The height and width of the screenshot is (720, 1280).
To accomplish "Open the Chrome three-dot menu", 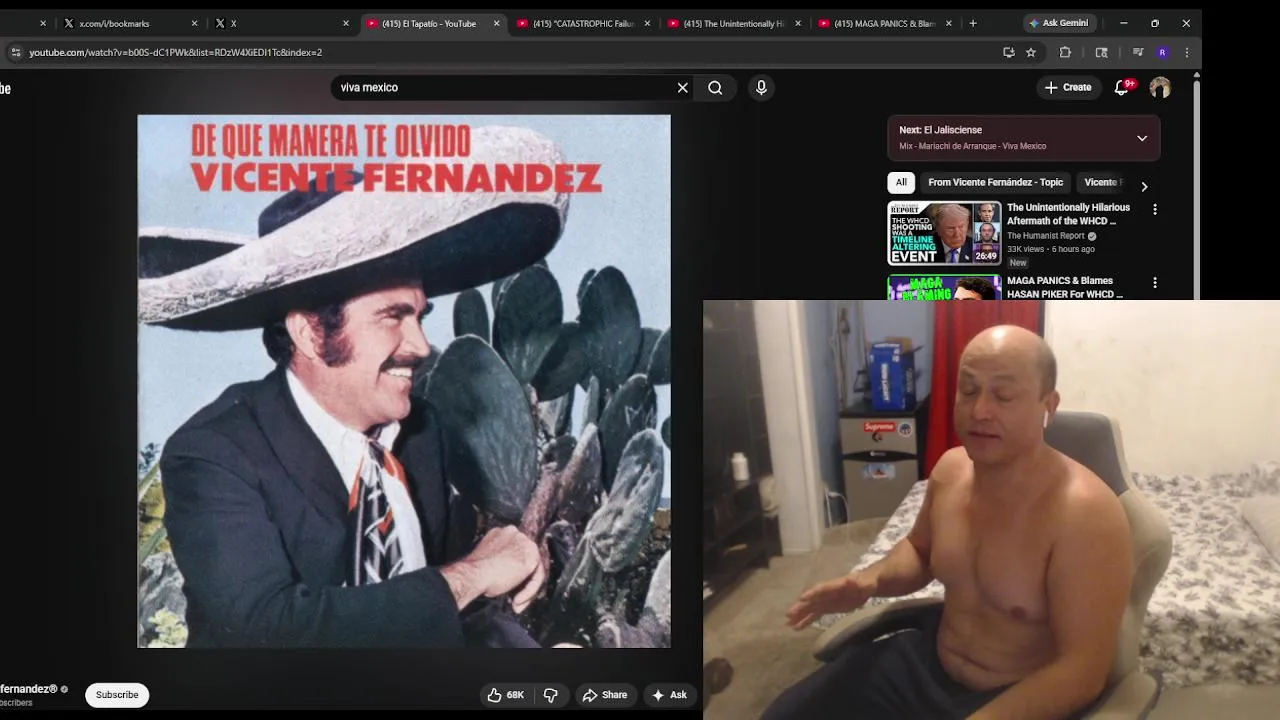I will click(x=1187, y=52).
